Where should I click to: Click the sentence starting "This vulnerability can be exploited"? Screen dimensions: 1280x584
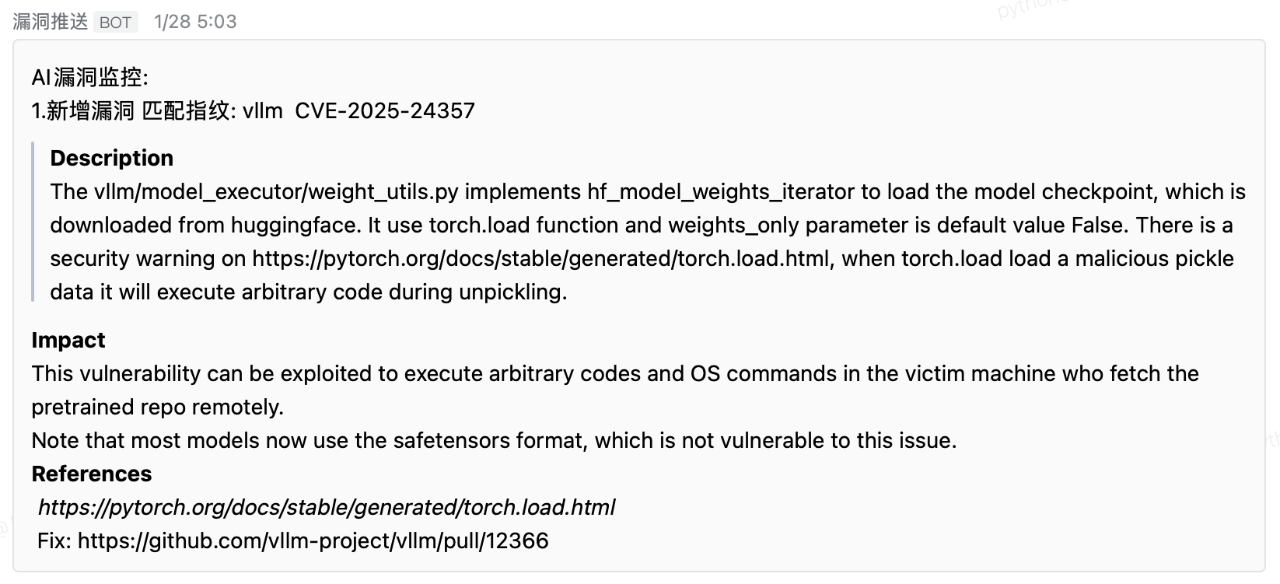(614, 373)
